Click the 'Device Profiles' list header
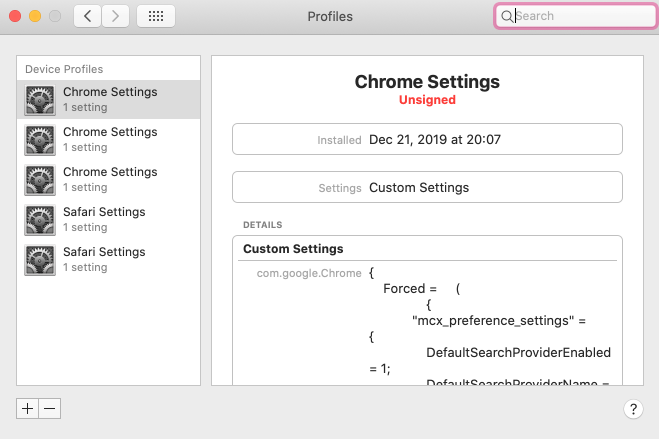Viewport: 659px width, 439px height. (x=64, y=69)
